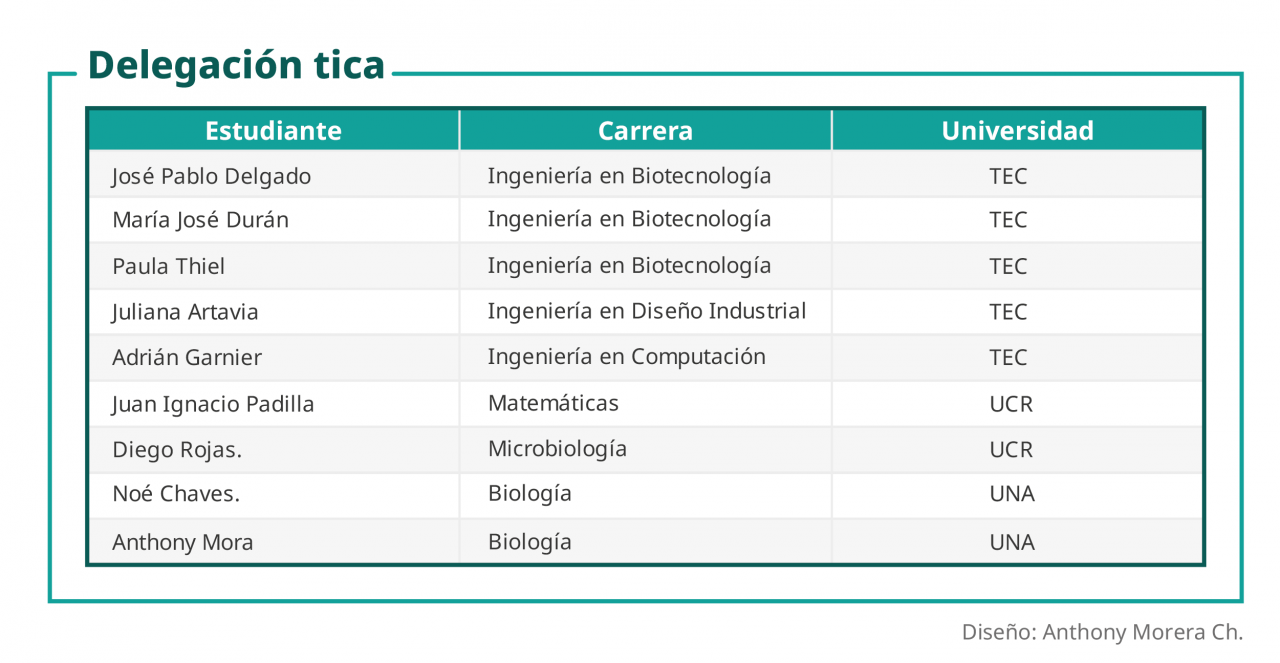The width and height of the screenshot is (1280, 663).
Task: Click the UCR cell for Diego Rojas
Action: pos(1010,450)
